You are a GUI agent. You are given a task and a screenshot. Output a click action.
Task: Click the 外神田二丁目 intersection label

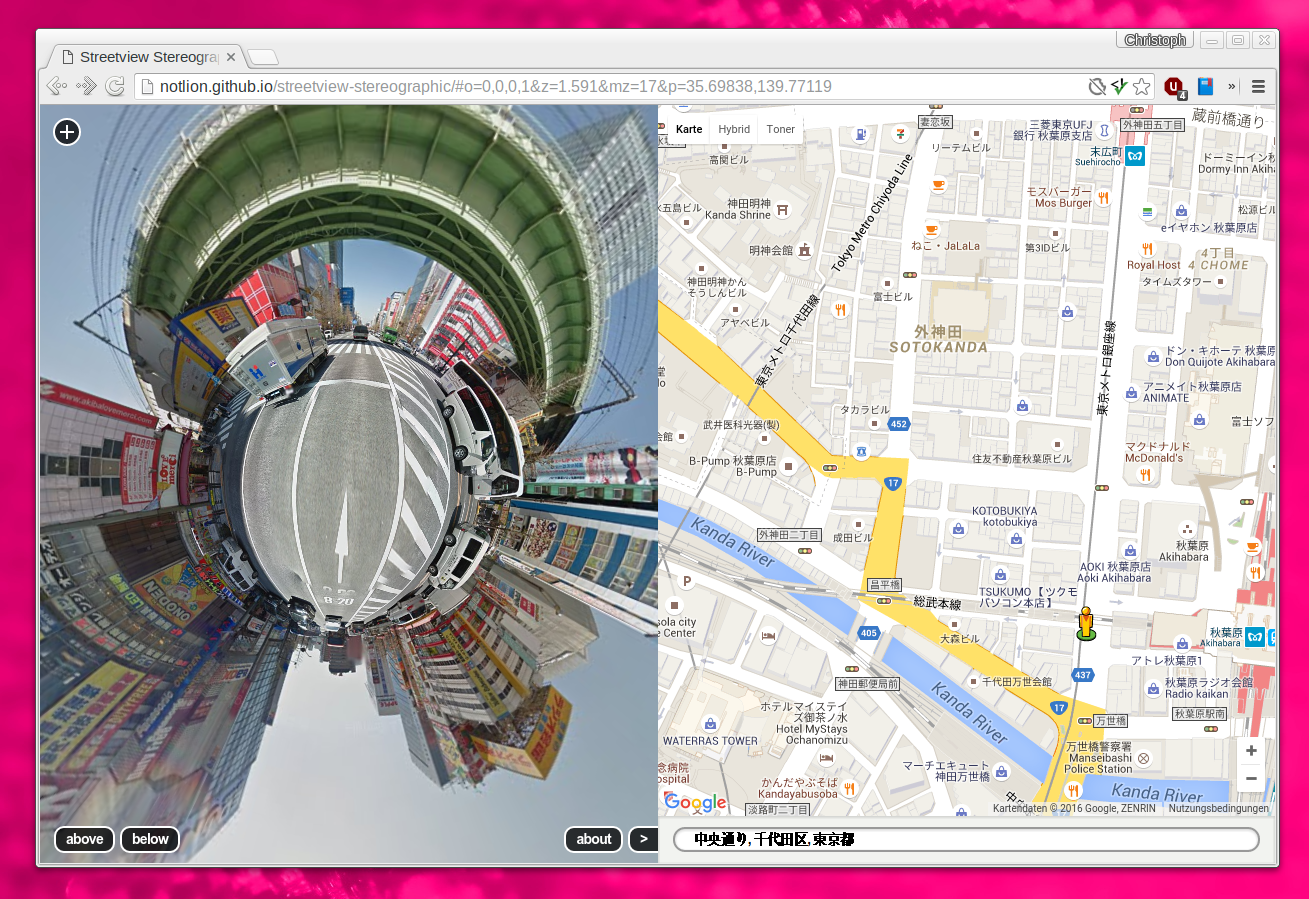(x=789, y=535)
